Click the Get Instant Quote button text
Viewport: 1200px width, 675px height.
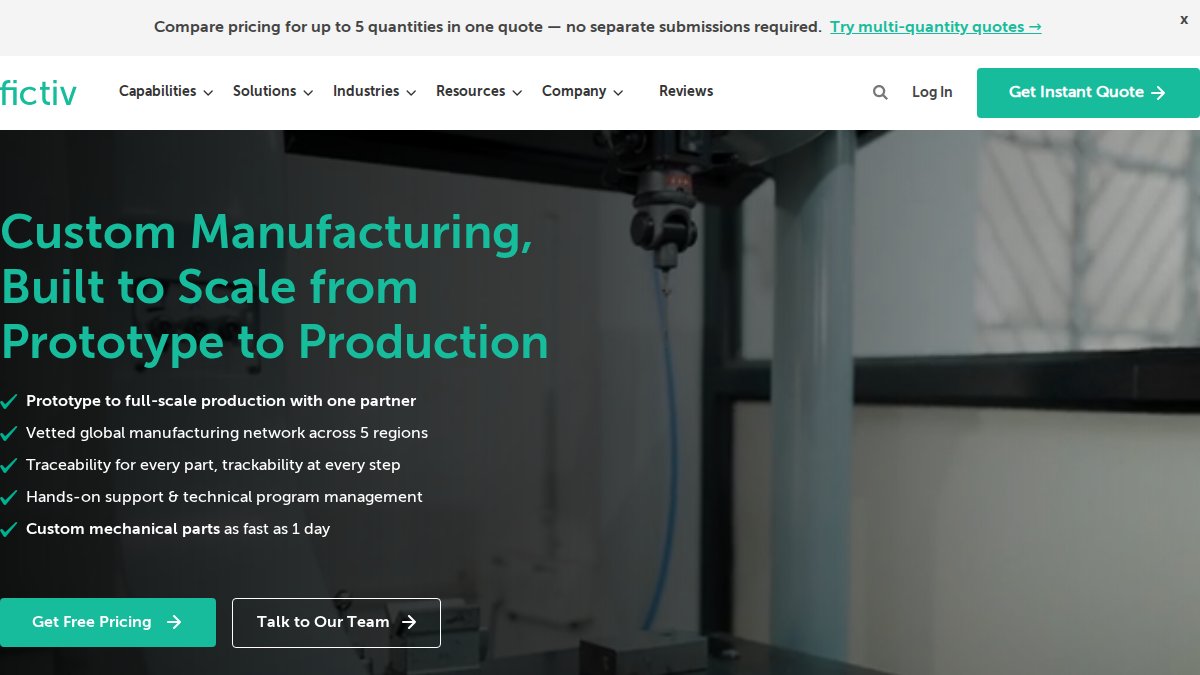1076,92
